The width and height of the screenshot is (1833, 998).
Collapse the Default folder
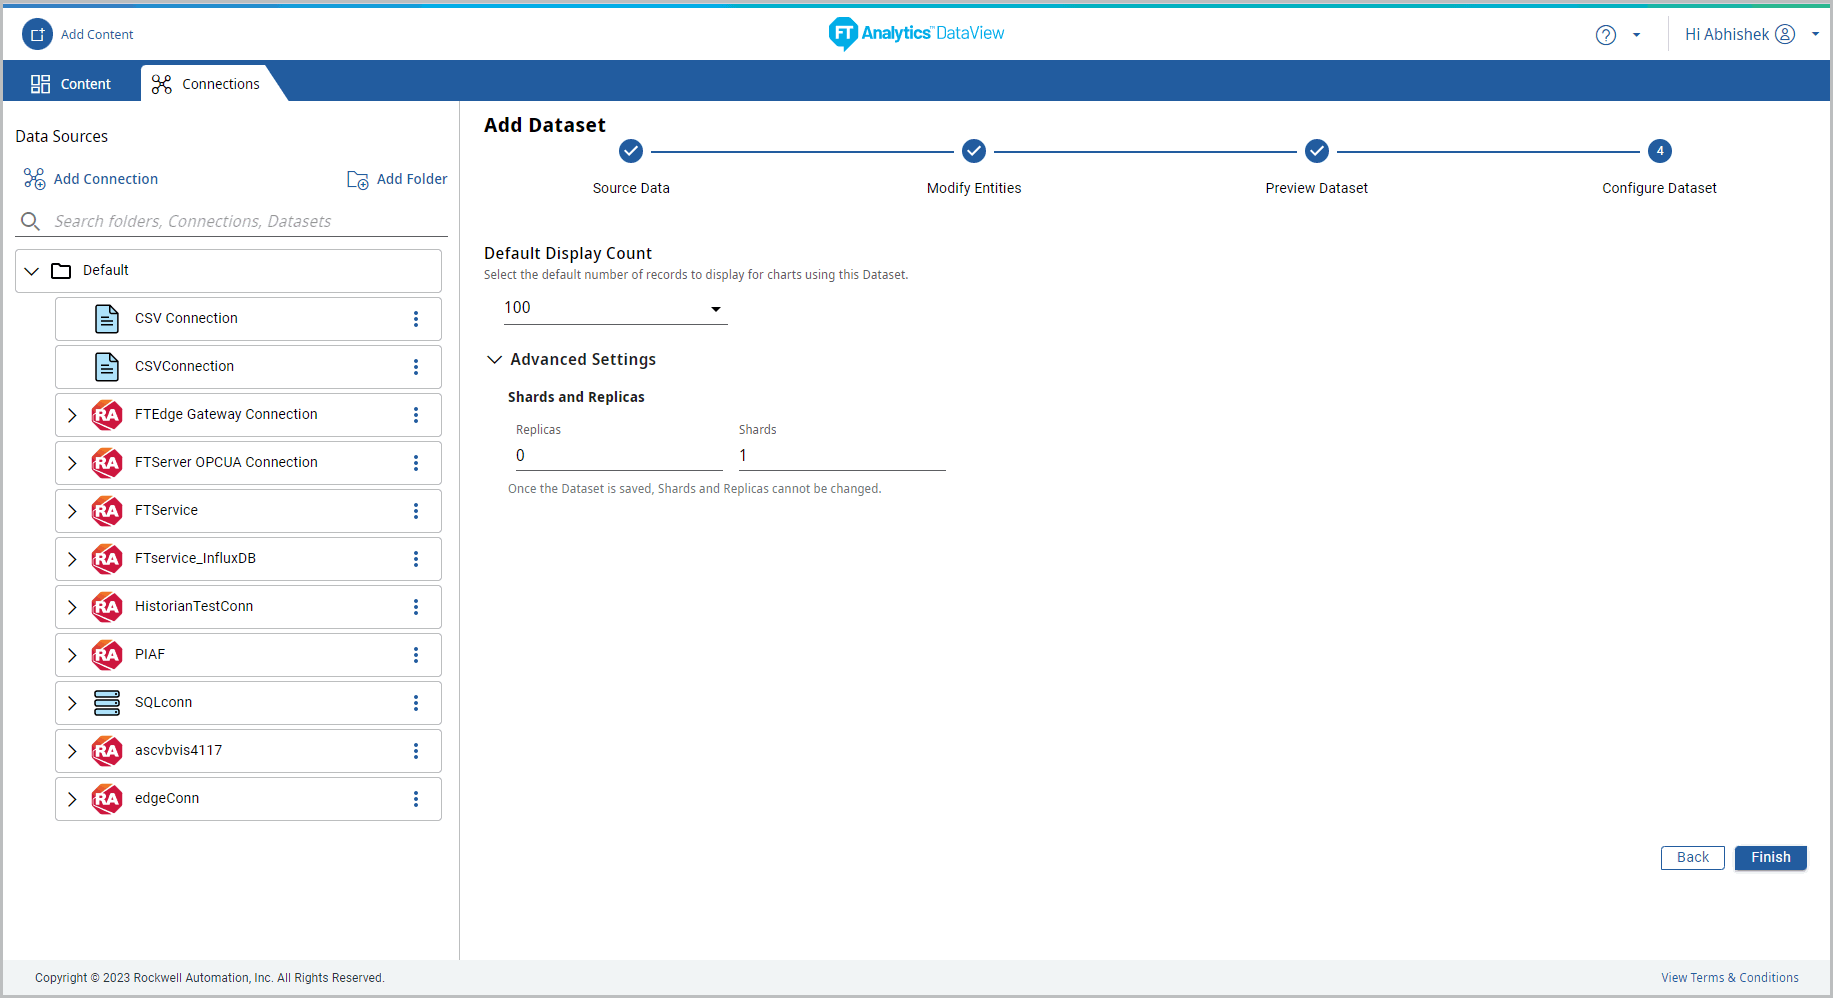(x=32, y=271)
